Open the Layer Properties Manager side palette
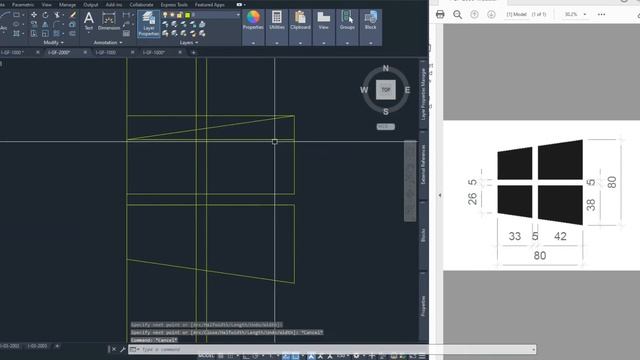Image resolution: width=640 pixels, height=360 pixels. 423,94
